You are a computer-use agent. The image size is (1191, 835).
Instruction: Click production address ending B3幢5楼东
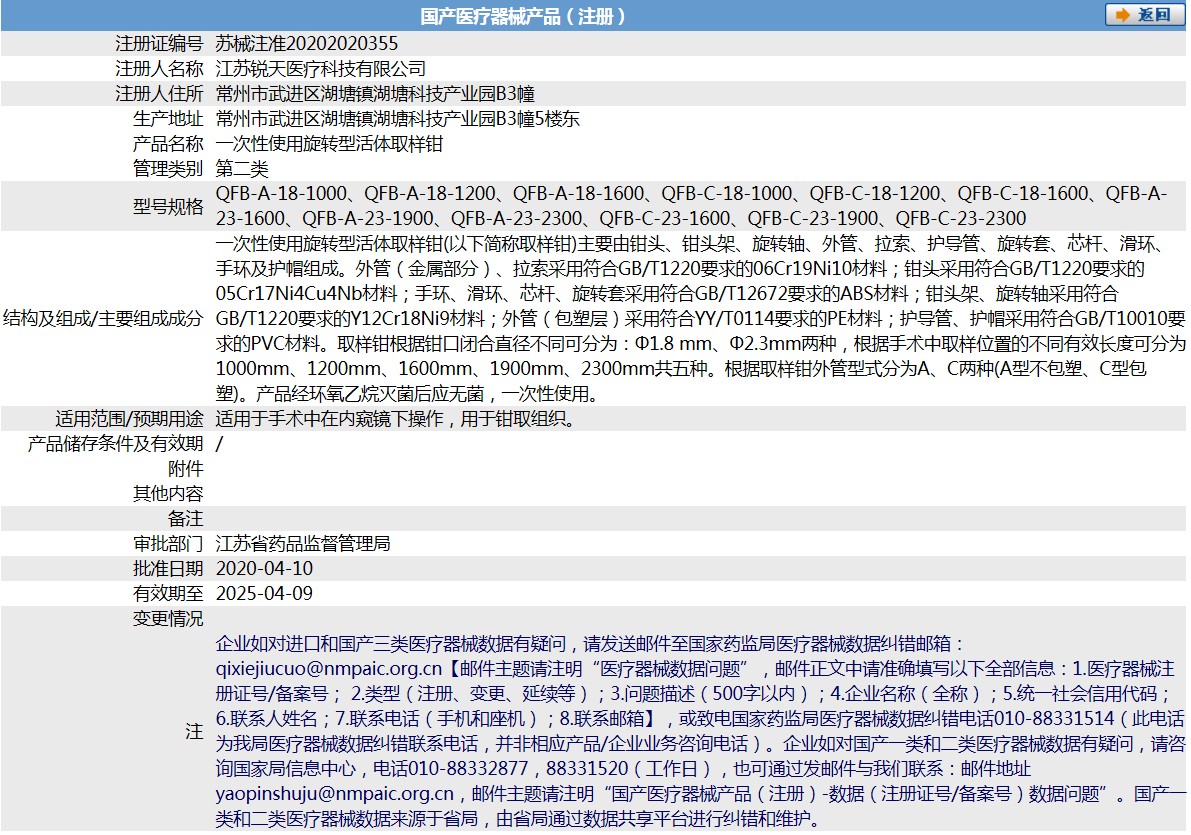pos(398,119)
